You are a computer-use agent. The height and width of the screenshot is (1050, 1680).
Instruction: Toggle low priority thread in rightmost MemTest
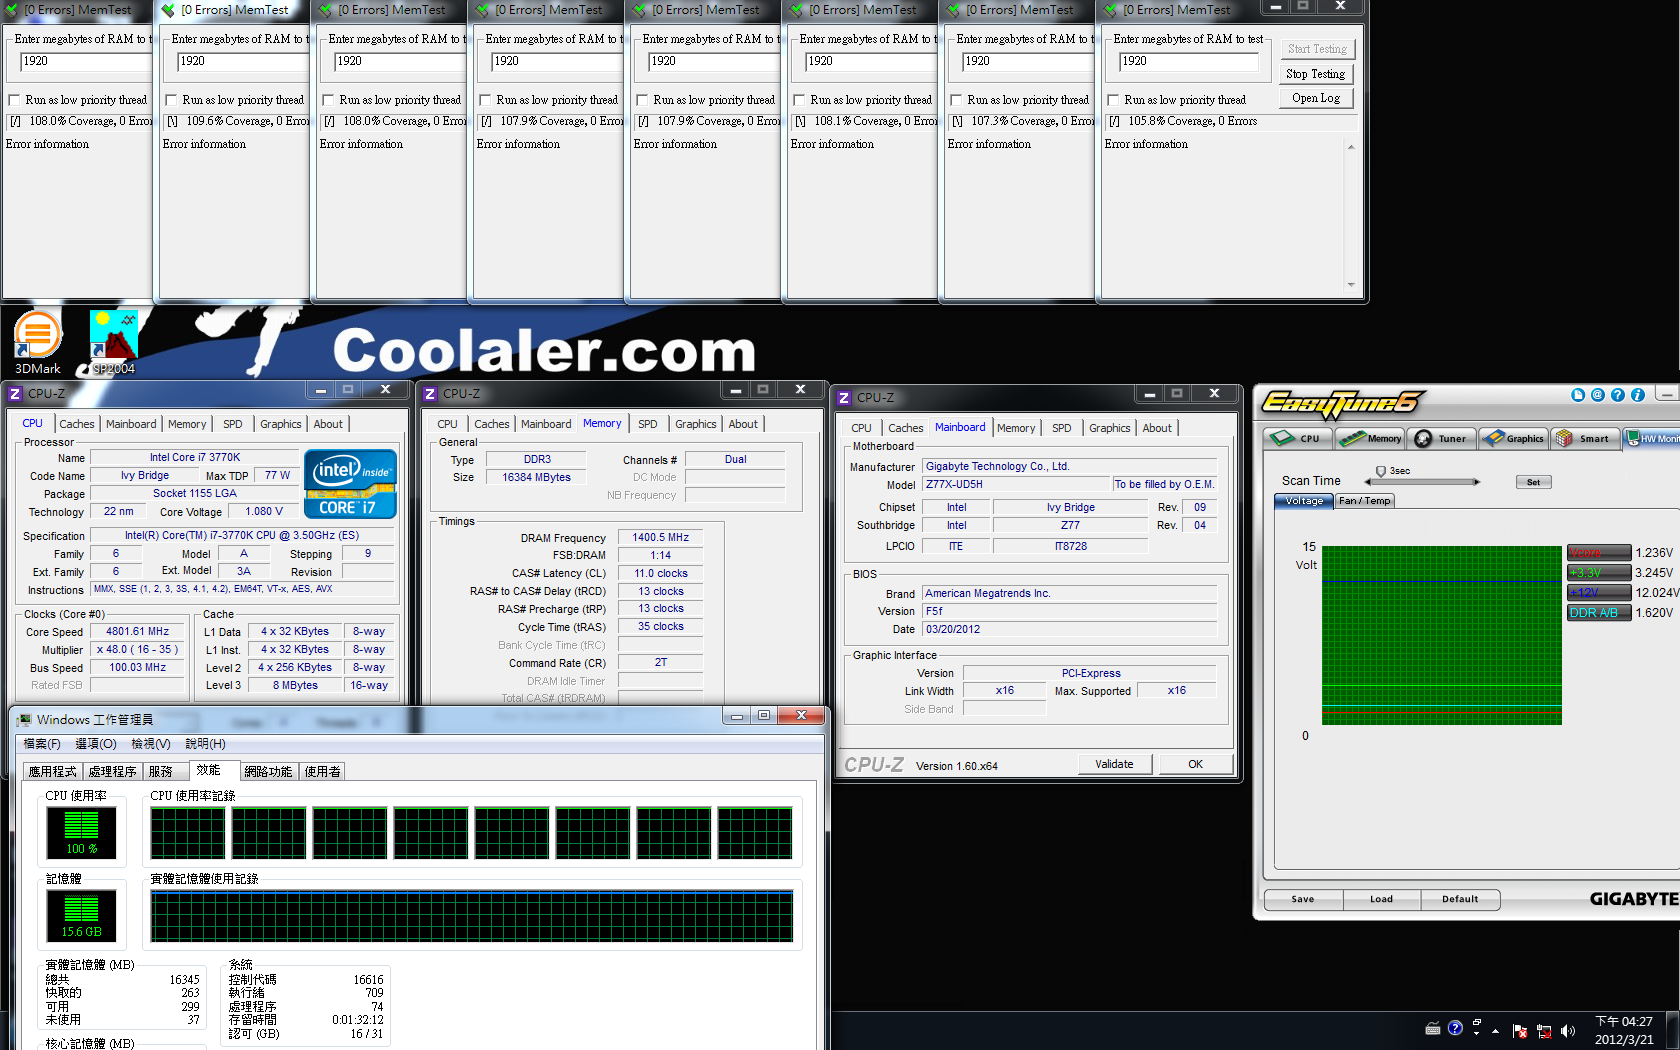pos(1113,100)
